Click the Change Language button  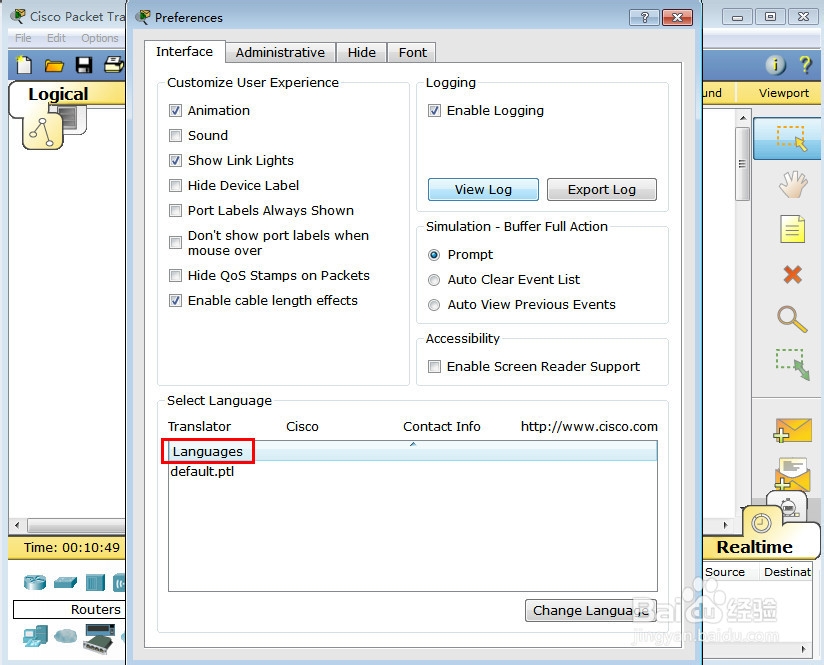point(591,610)
